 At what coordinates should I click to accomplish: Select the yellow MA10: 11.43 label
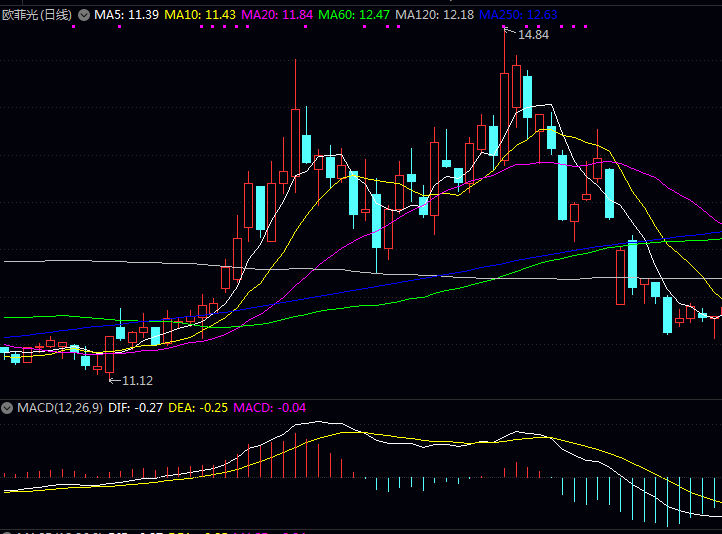pyautogui.click(x=200, y=15)
